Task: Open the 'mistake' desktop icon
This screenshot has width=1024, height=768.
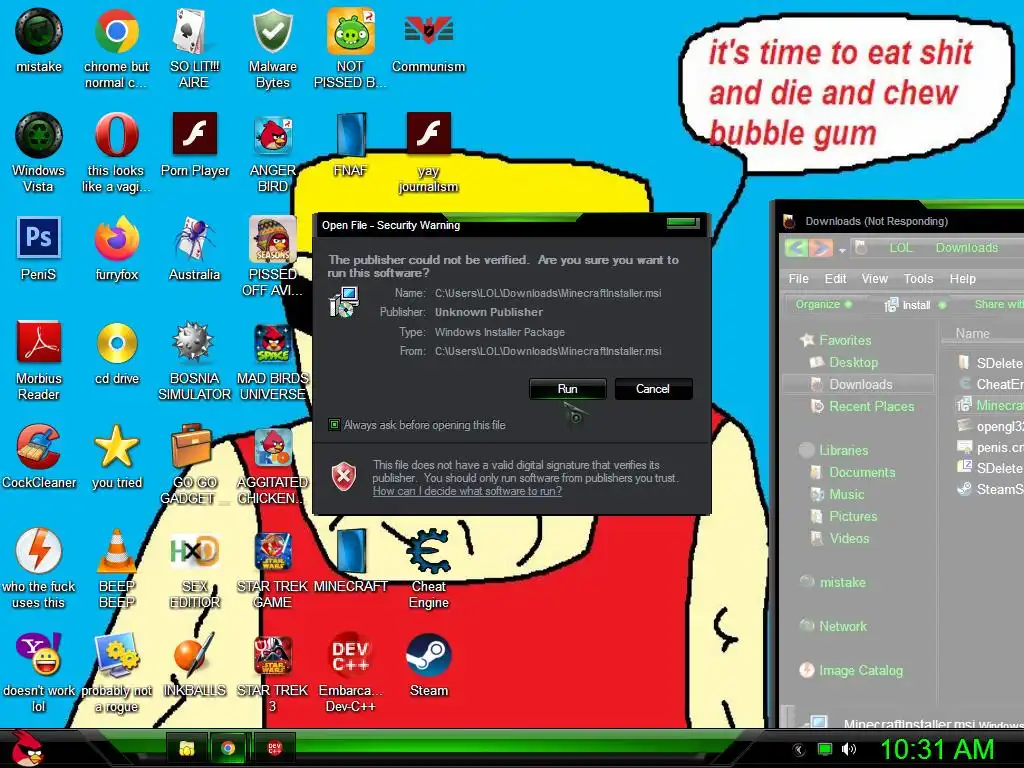Action: [x=39, y=41]
